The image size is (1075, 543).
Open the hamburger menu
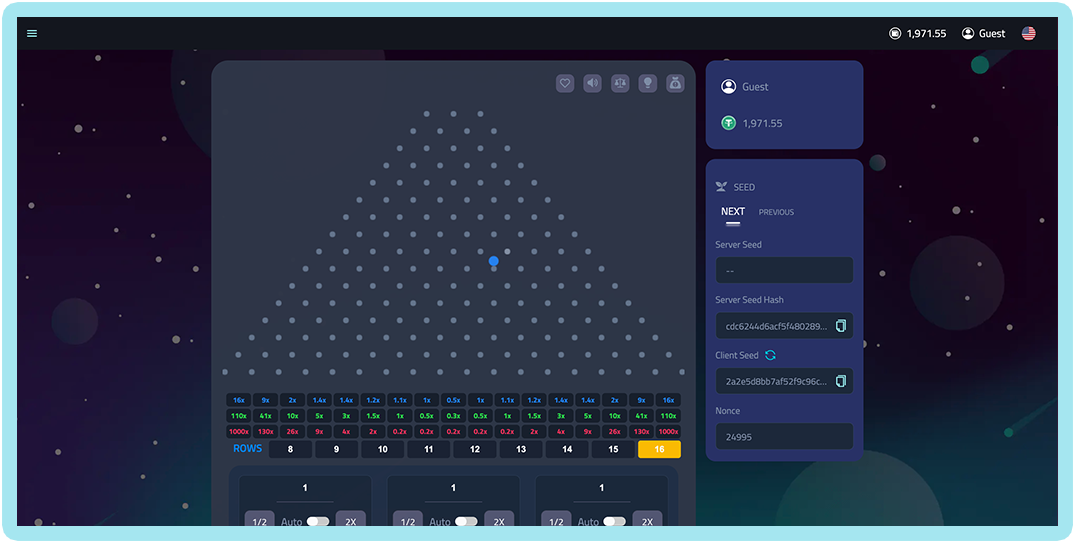pyautogui.click(x=32, y=33)
